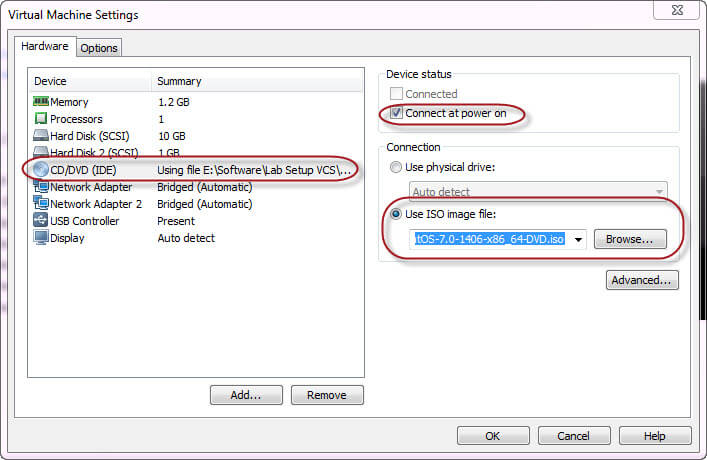The image size is (707, 460).
Task: Uncheck Connect at power on
Action: pos(396,113)
